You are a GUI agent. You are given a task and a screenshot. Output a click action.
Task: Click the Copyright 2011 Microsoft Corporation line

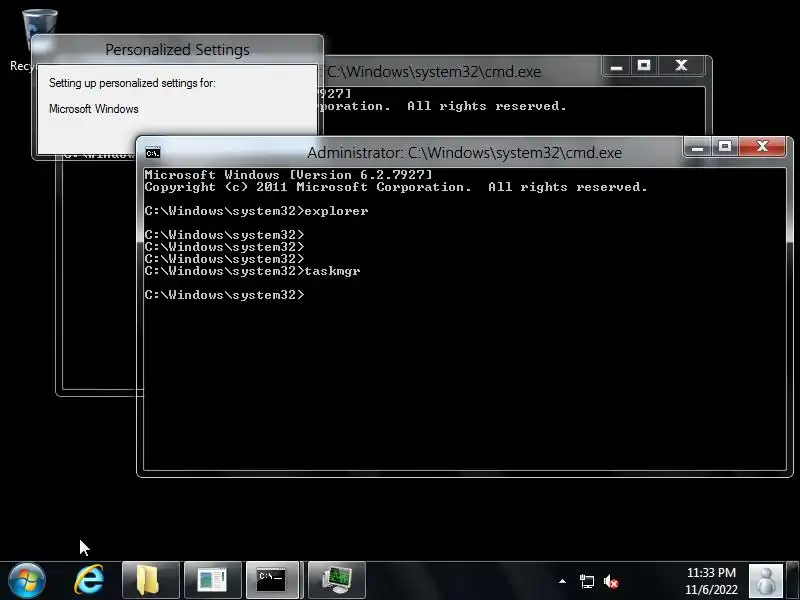click(396, 187)
